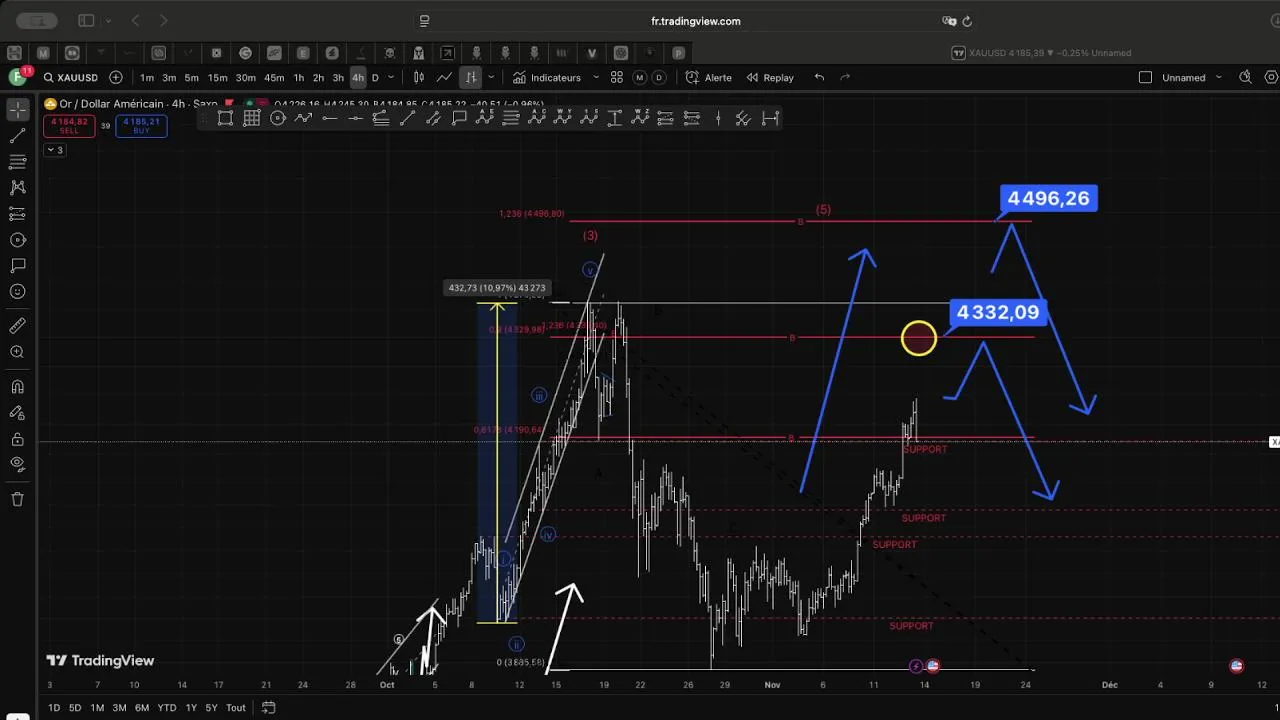Toggle stay in drawing mode
The image size is (1280, 720).
click(17, 413)
